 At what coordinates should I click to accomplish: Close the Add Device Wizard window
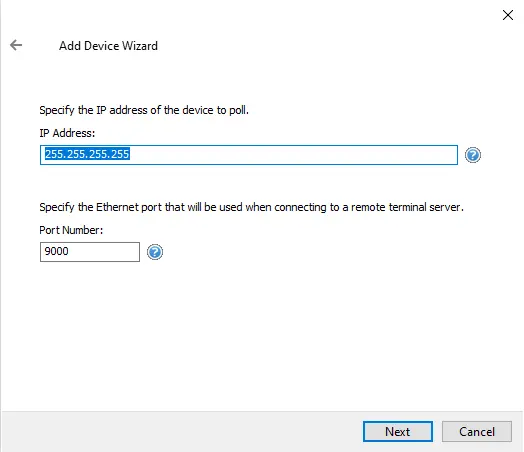(508, 15)
